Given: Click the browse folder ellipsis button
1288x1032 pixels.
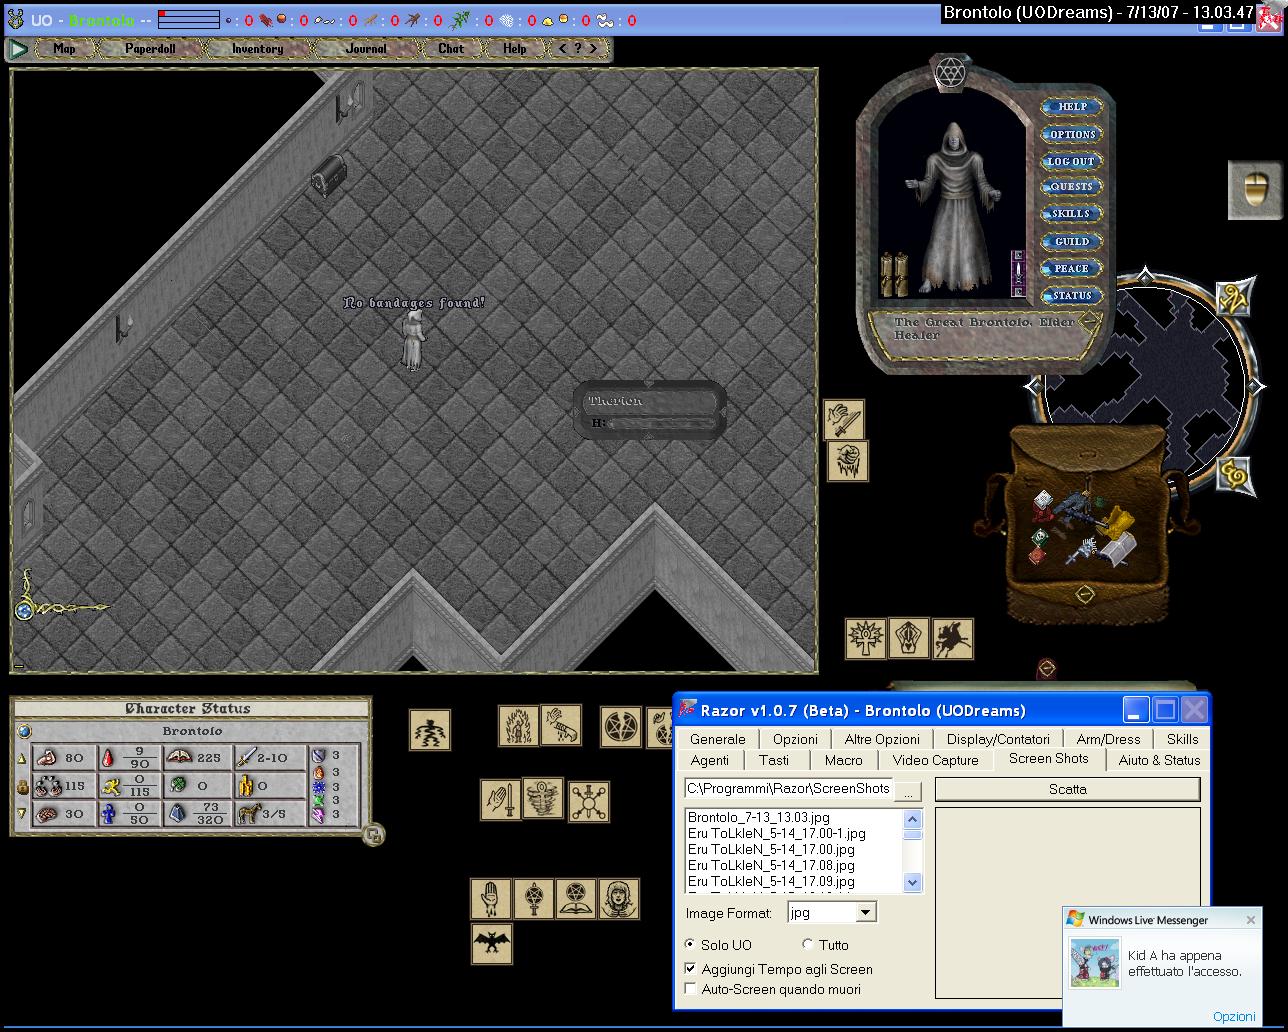Looking at the screenshot, I should click(907, 791).
